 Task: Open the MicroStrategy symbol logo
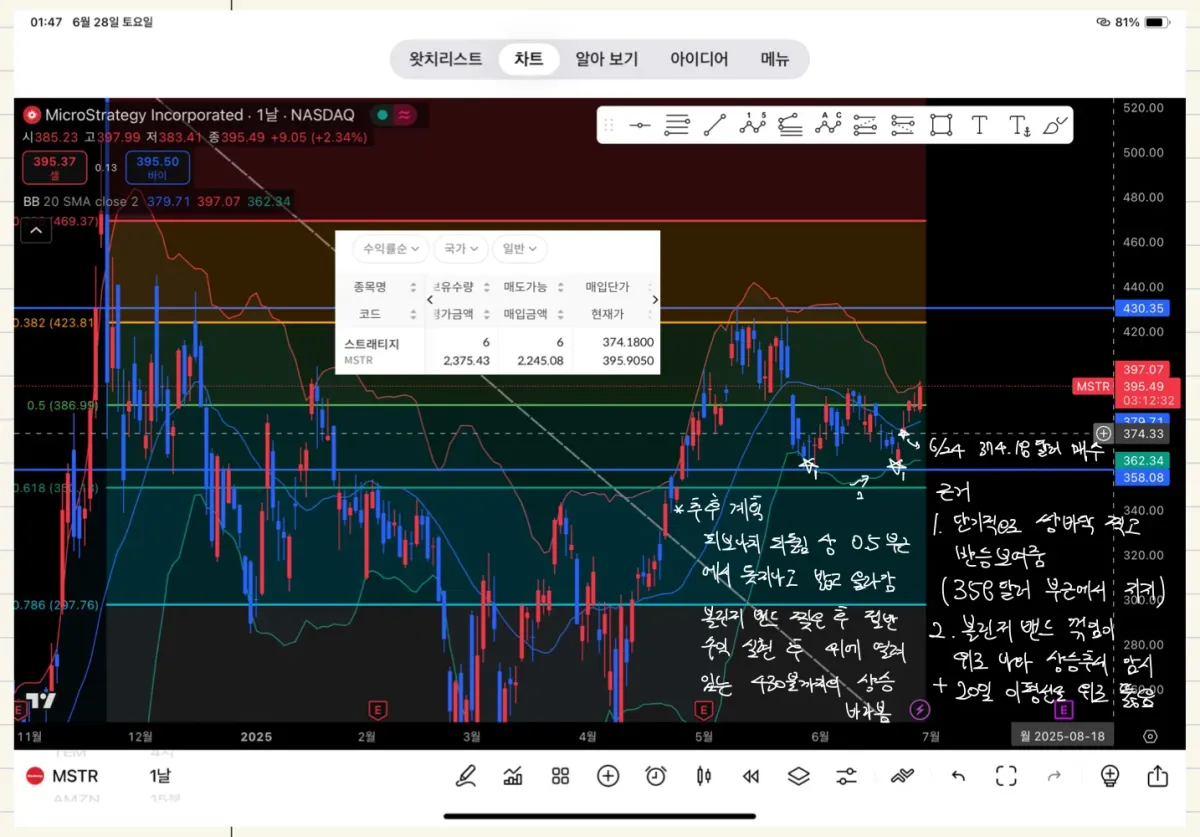pyautogui.click(x=32, y=115)
